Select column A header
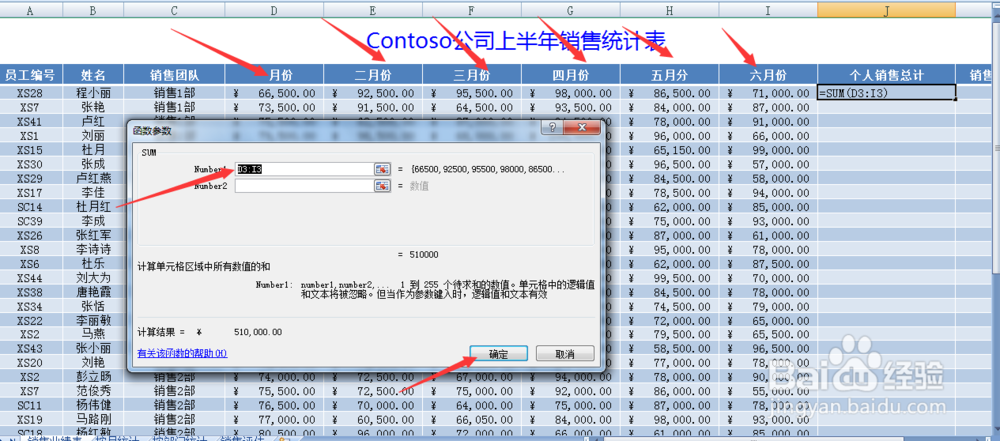Image resolution: width=1000 pixels, height=441 pixels. (x=30, y=10)
